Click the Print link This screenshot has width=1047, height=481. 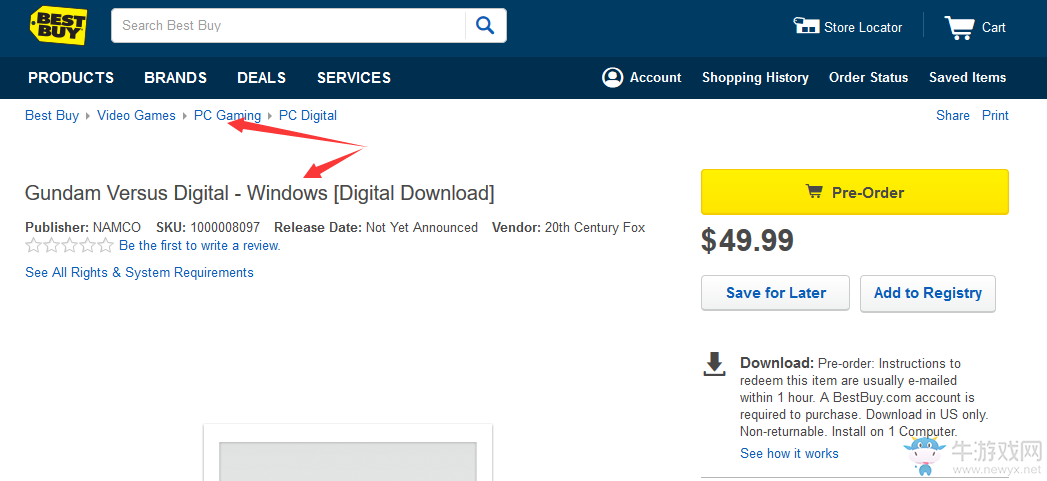point(995,116)
